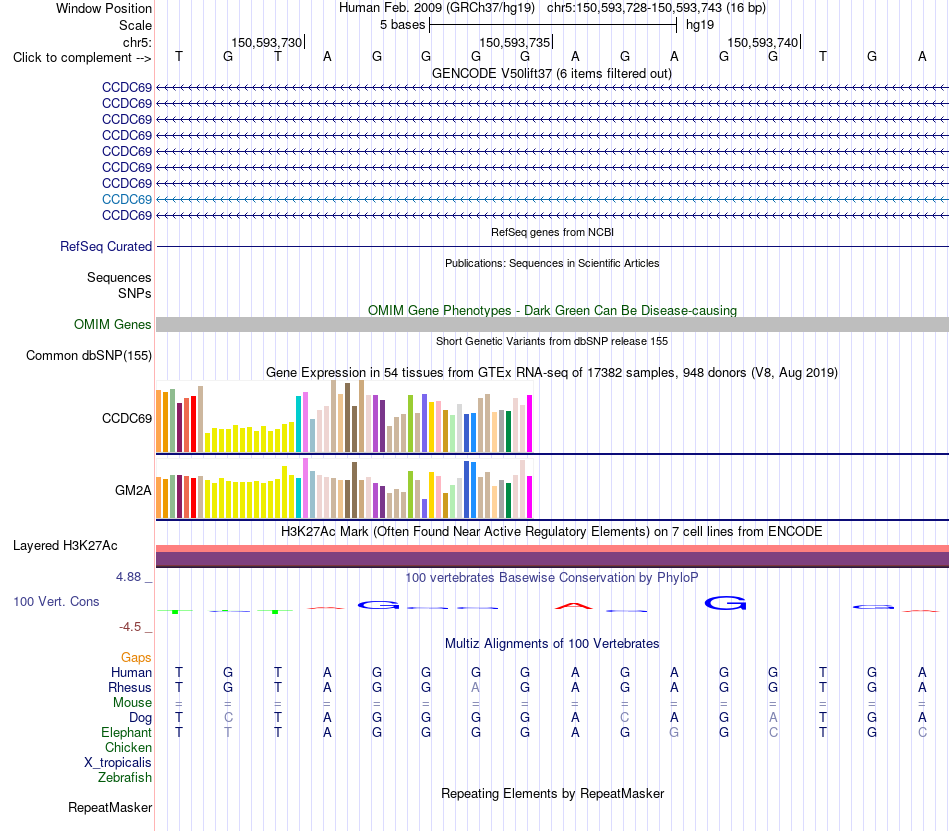
Task: Click the SNPs label under Publications
Action: [135, 293]
